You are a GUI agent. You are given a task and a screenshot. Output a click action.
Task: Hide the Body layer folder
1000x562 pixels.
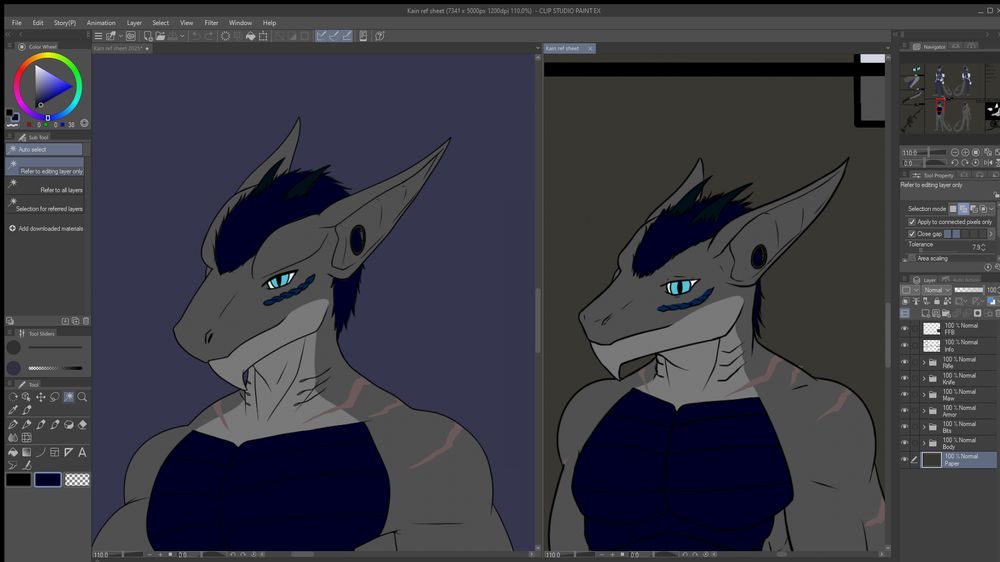coord(905,443)
